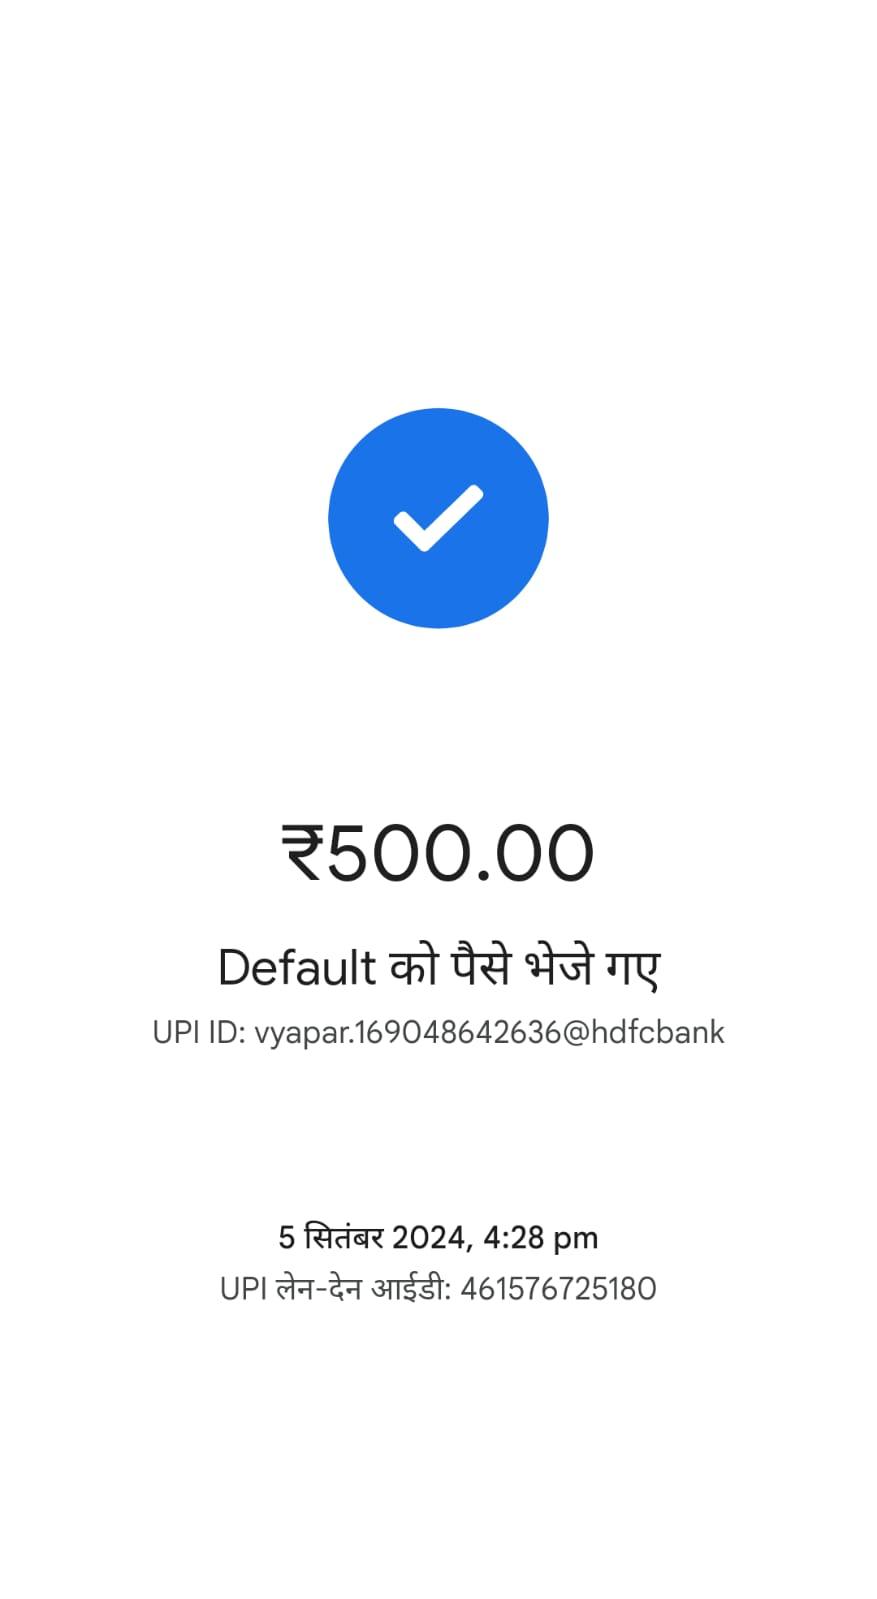The width and height of the screenshot is (877, 1599).
Task: Click the white tick mark inside the circle
Action: pos(438,518)
